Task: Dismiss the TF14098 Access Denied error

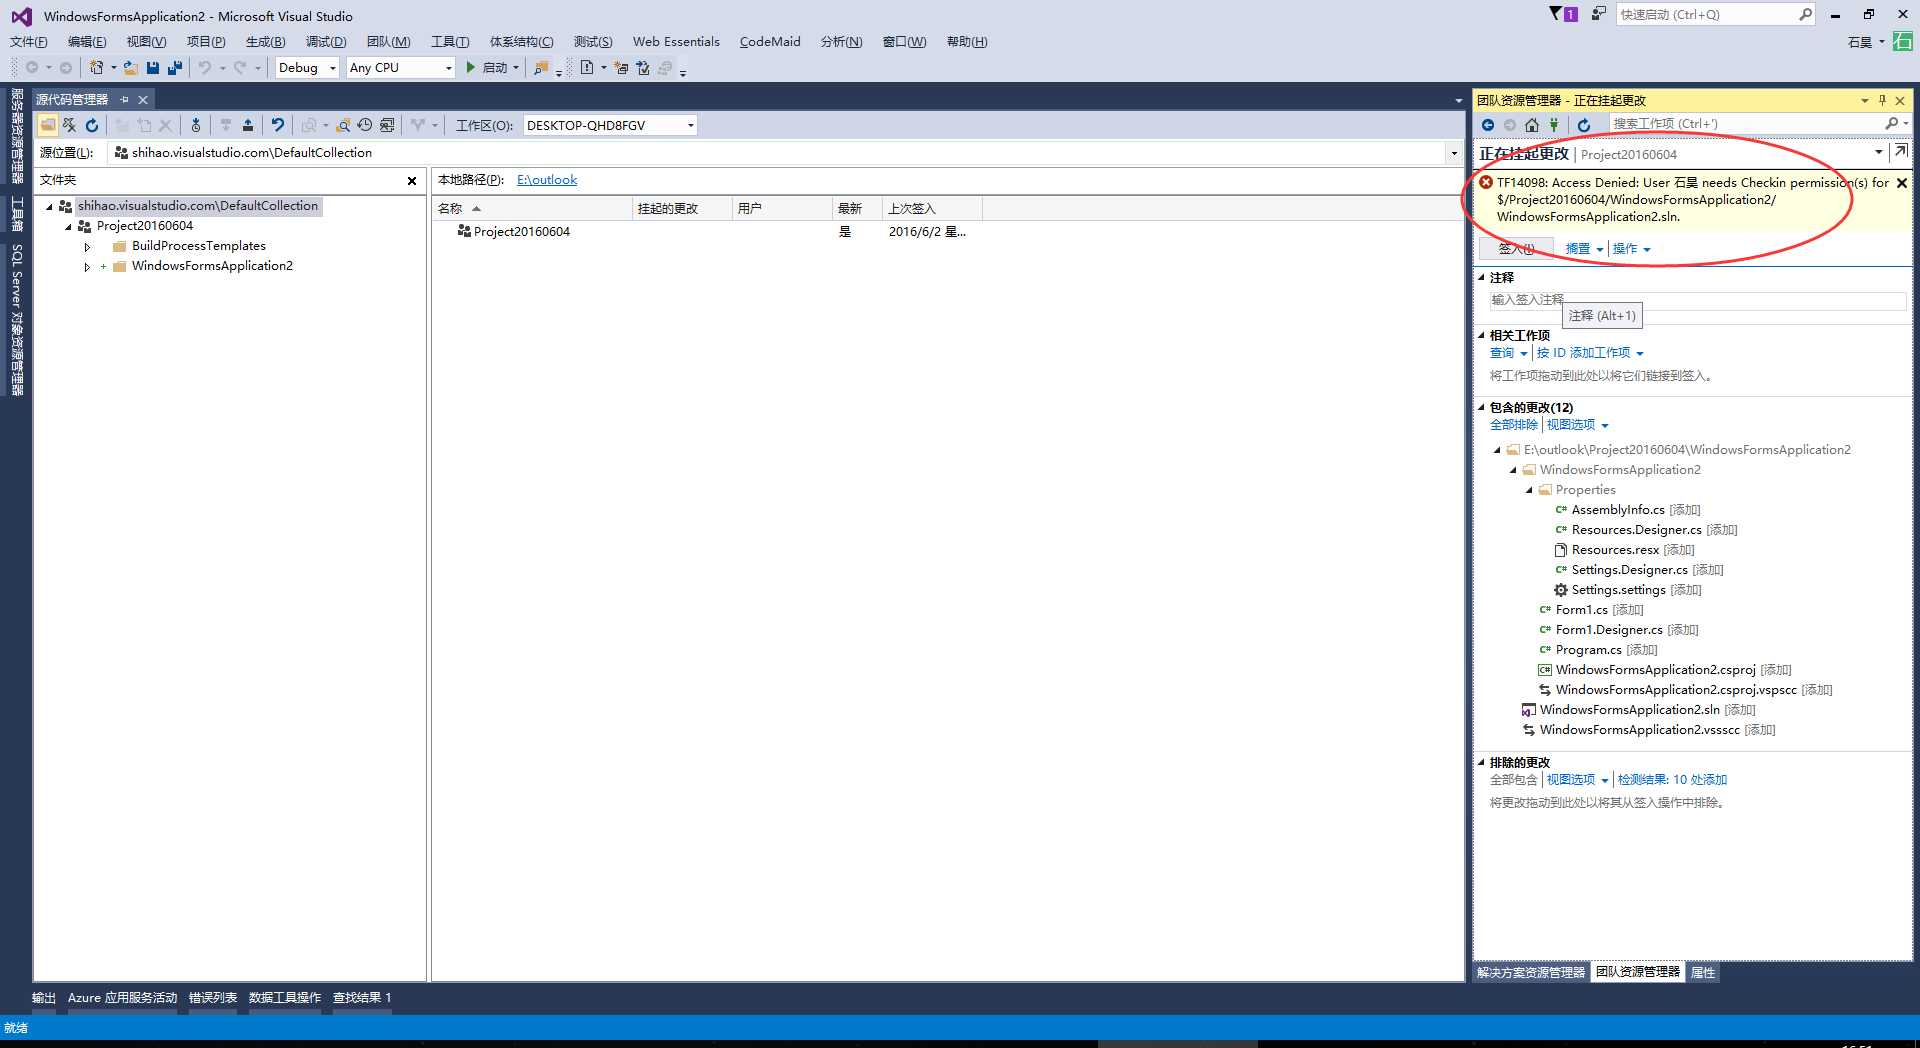Action: pyautogui.click(x=1902, y=183)
